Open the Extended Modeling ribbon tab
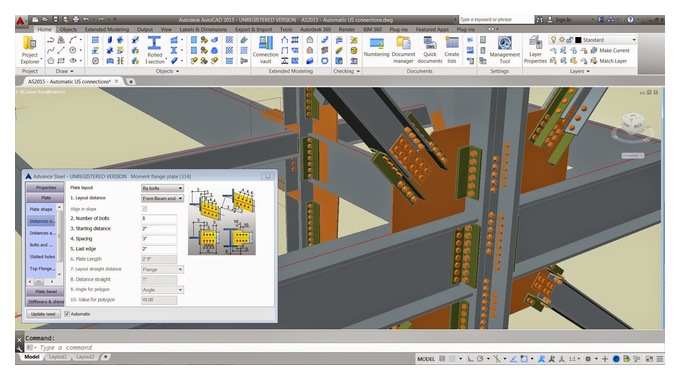680x380 pixels. [x=107, y=29]
